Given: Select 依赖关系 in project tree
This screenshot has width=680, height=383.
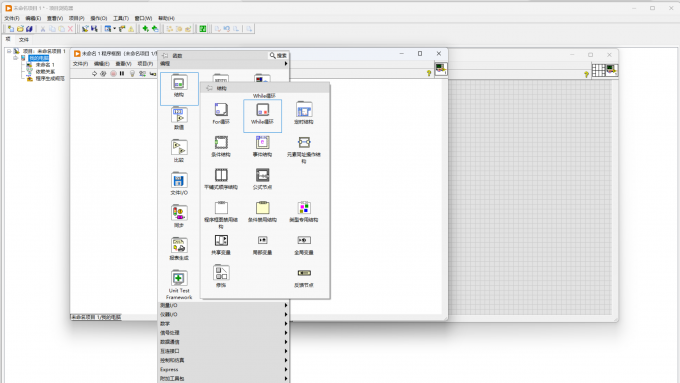Looking at the screenshot, I should [x=45, y=72].
